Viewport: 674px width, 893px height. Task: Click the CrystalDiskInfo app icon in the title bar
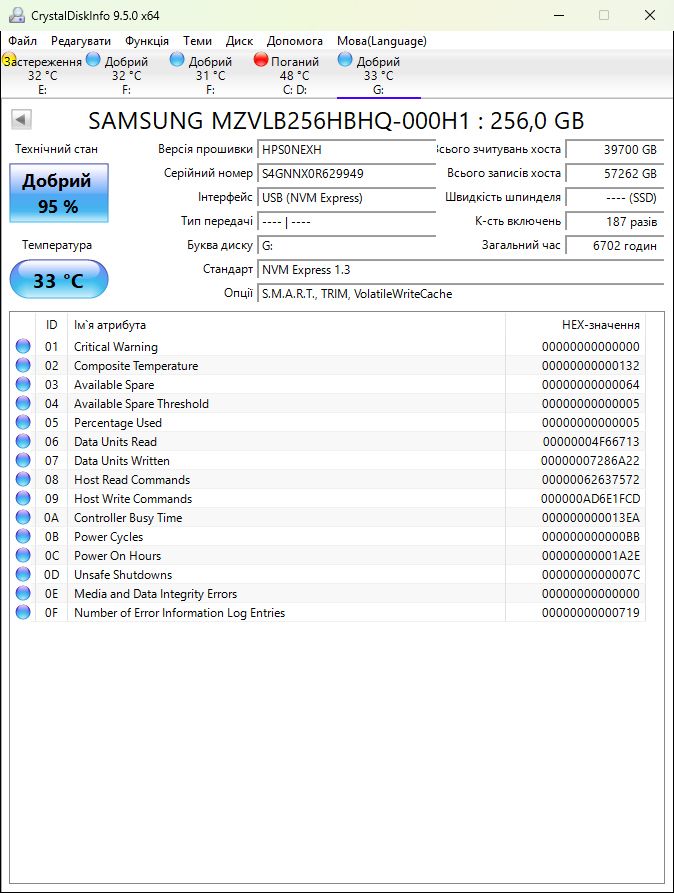(17, 15)
